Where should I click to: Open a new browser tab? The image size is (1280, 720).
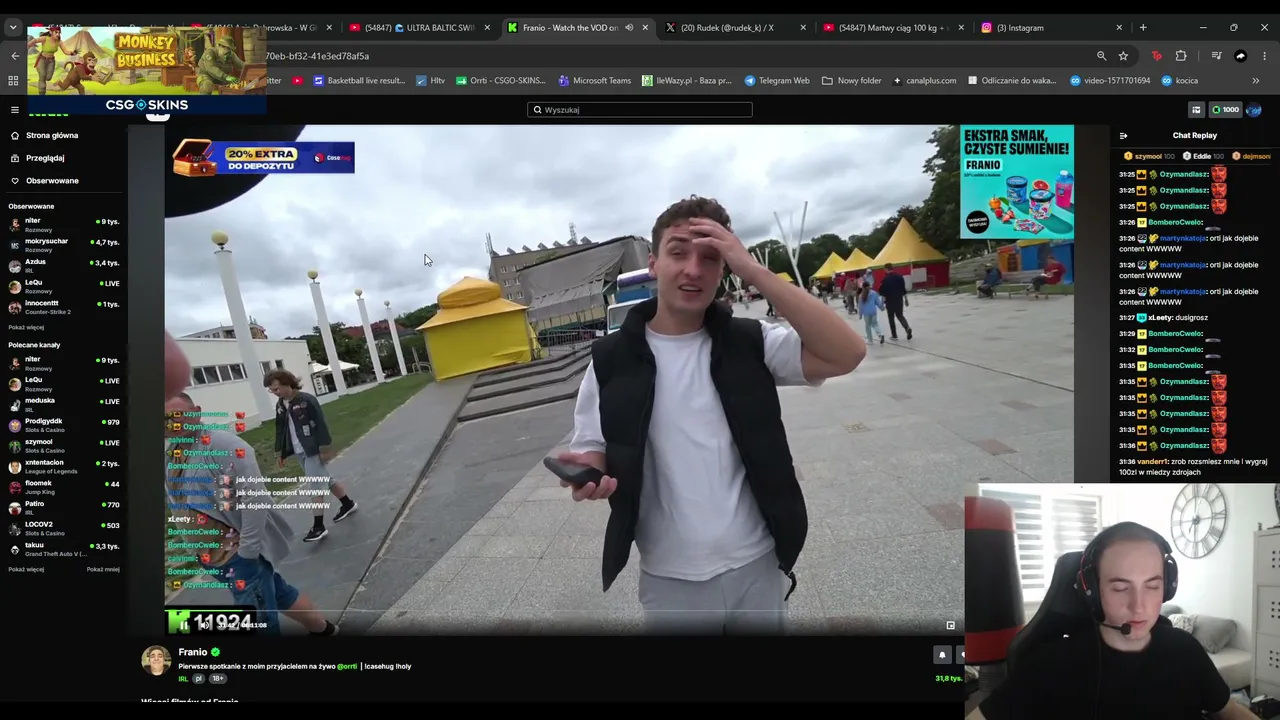(x=1143, y=28)
